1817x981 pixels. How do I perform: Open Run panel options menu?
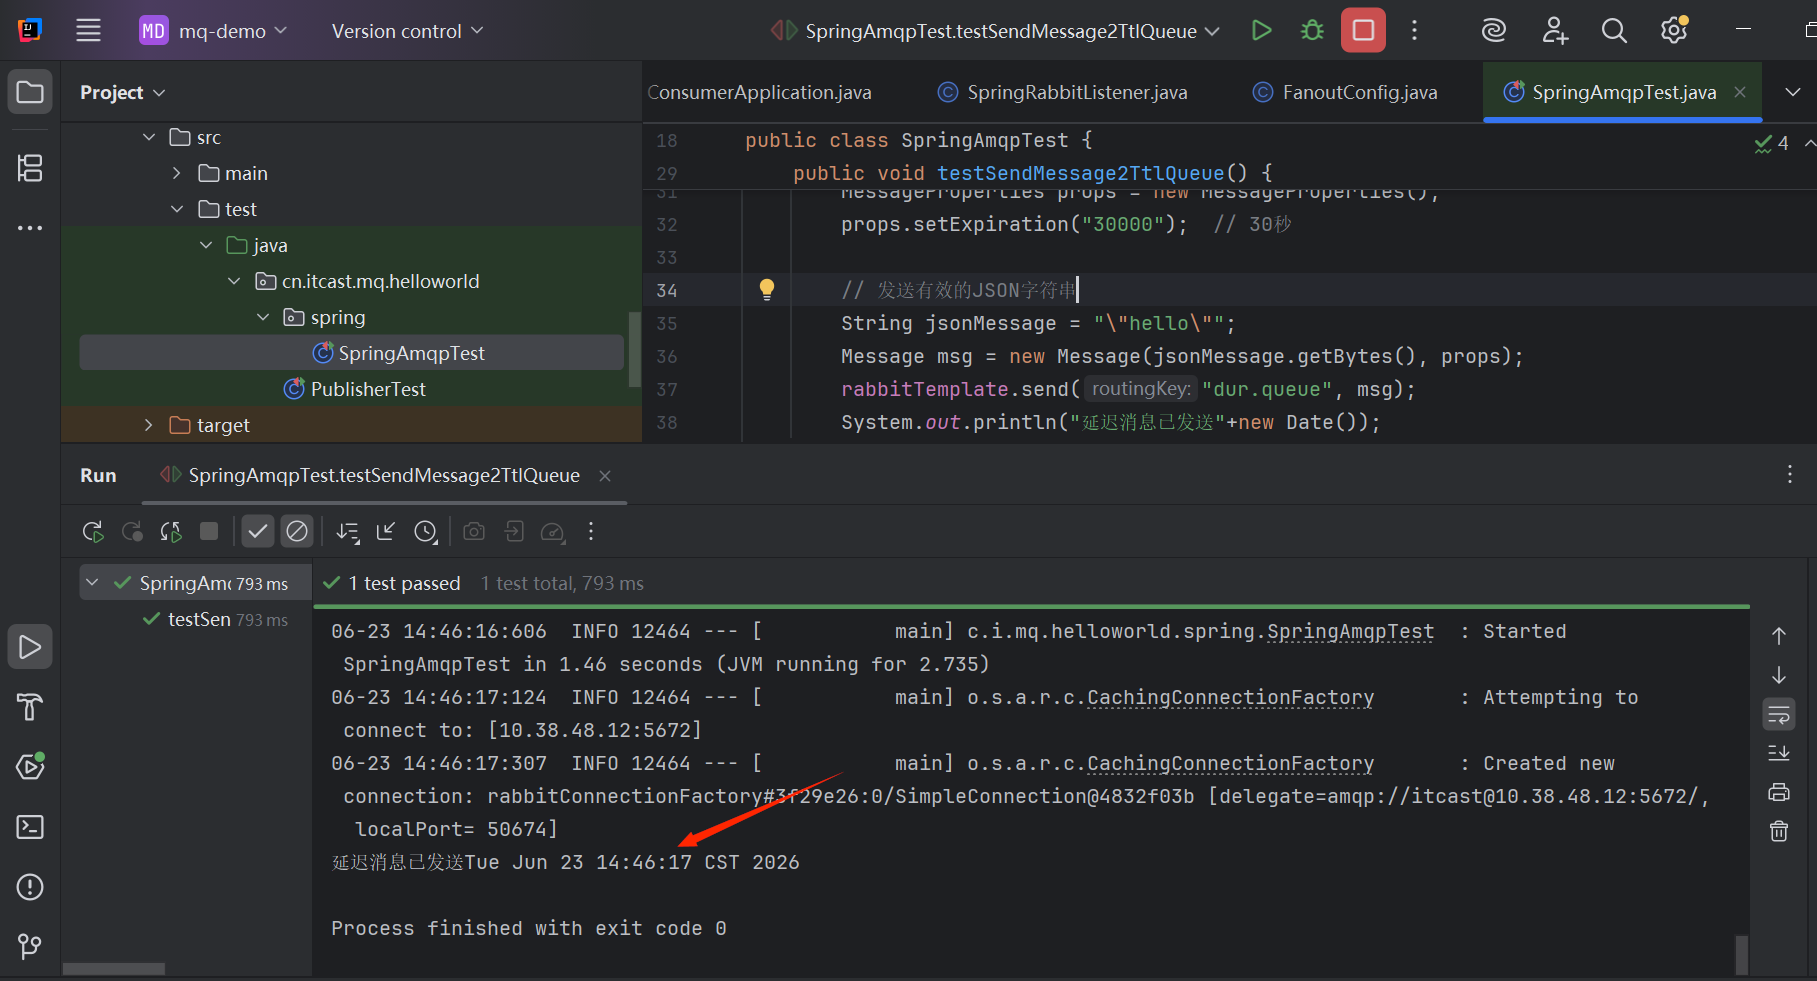click(x=1790, y=475)
